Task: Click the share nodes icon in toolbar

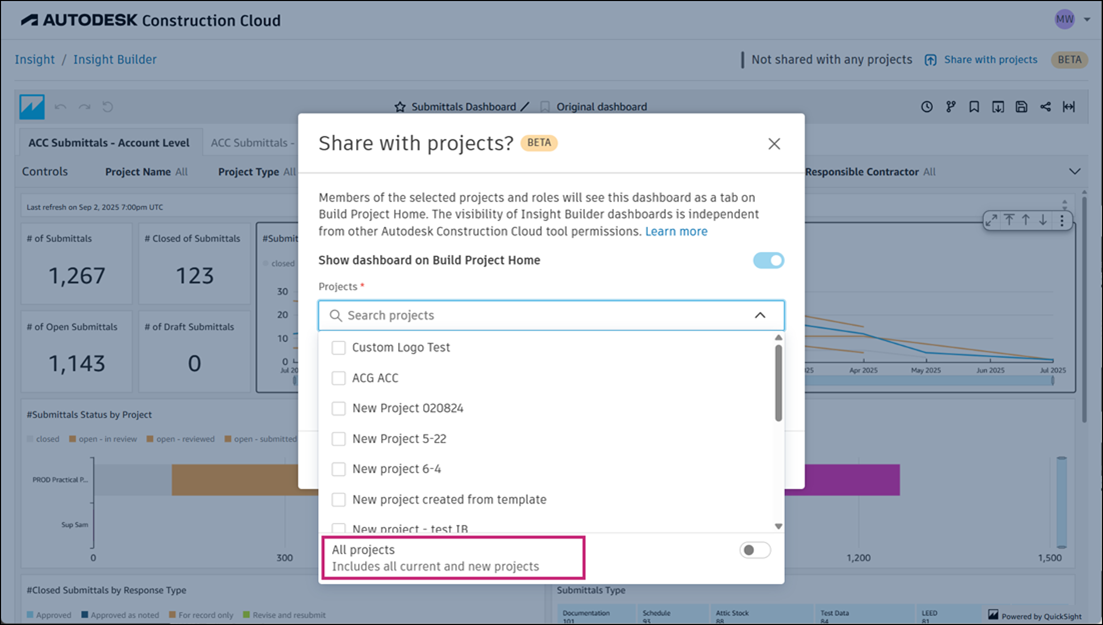Action: pyautogui.click(x=1045, y=107)
